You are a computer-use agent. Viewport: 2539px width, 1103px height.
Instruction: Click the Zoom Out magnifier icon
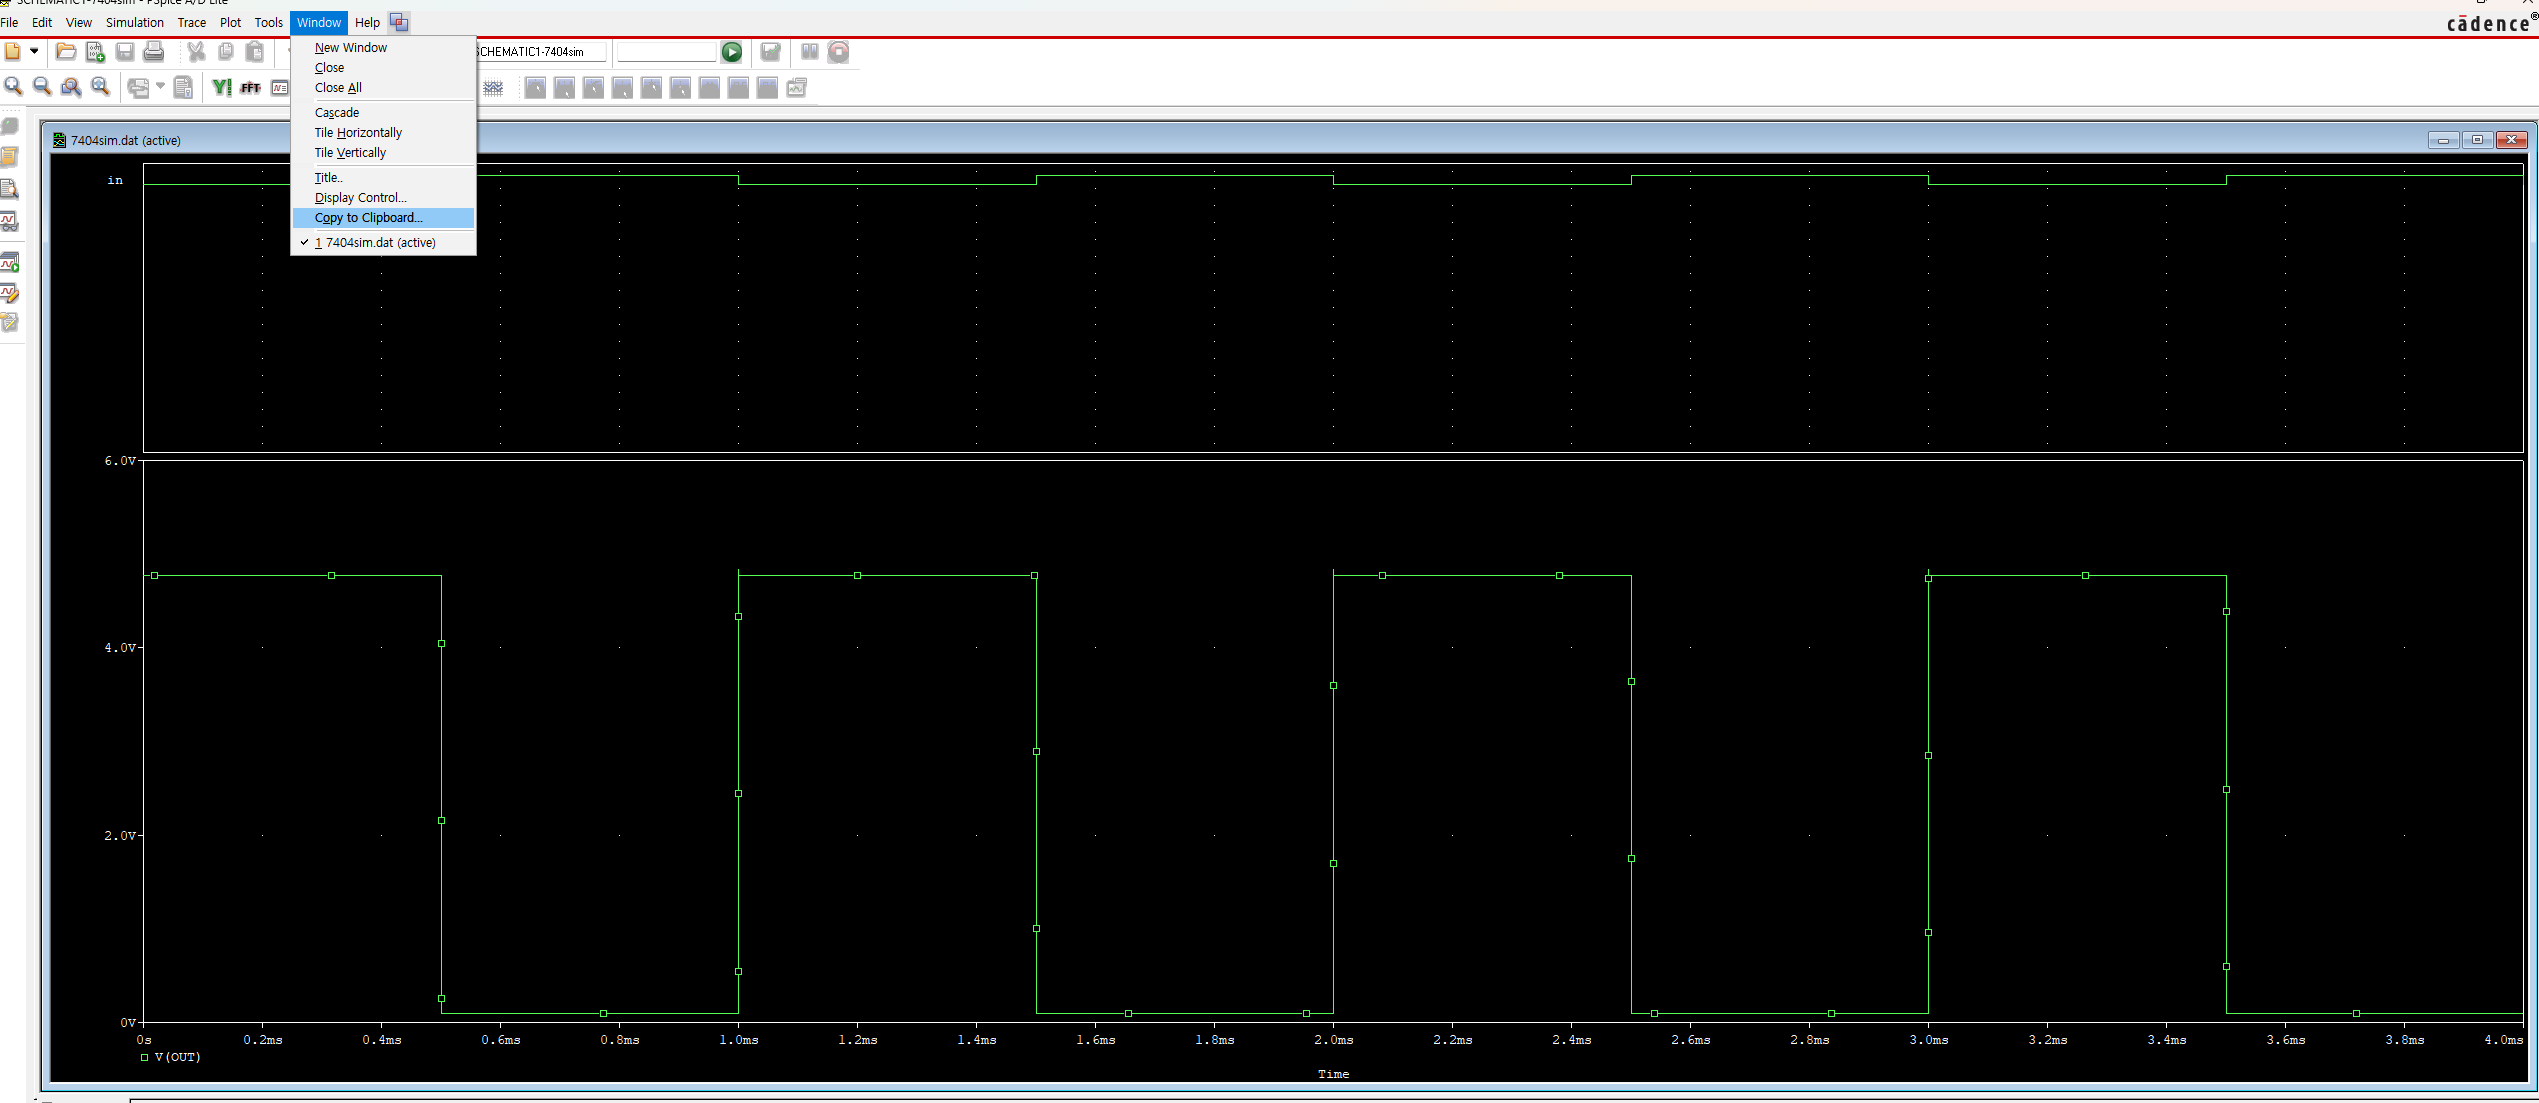pyautogui.click(x=42, y=88)
